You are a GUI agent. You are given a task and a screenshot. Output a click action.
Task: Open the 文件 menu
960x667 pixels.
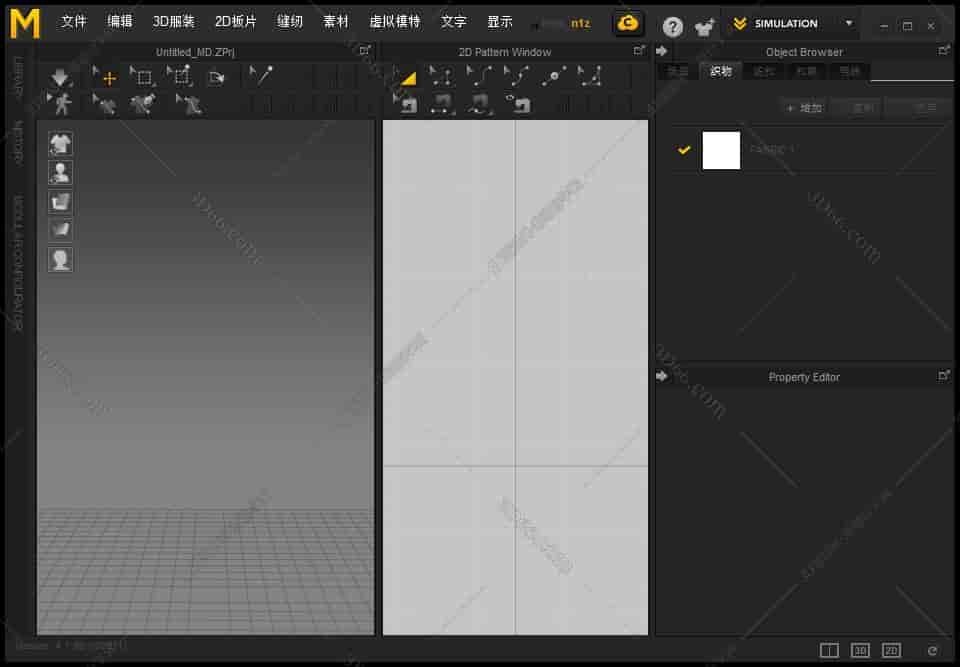(74, 22)
